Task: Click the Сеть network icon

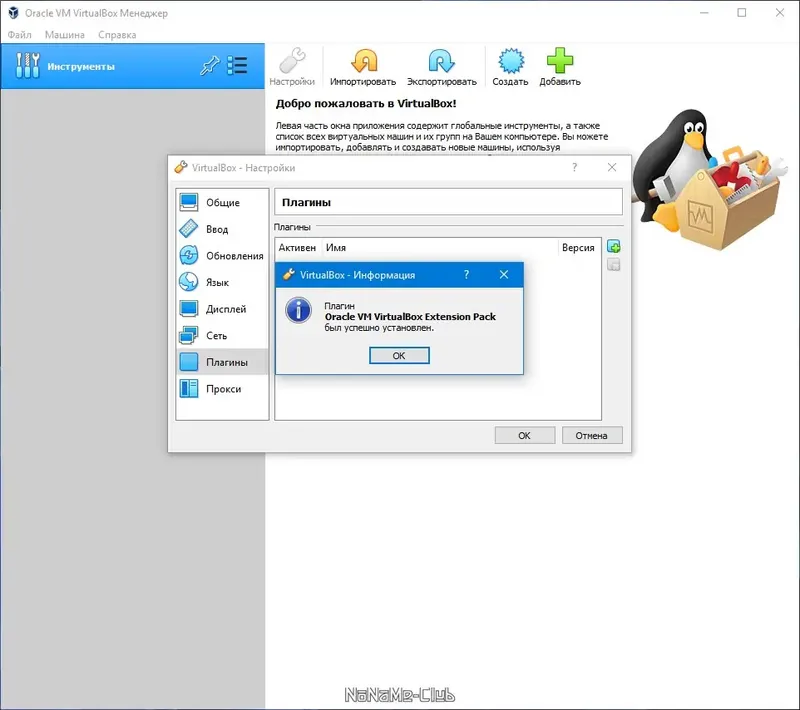Action: pos(189,335)
